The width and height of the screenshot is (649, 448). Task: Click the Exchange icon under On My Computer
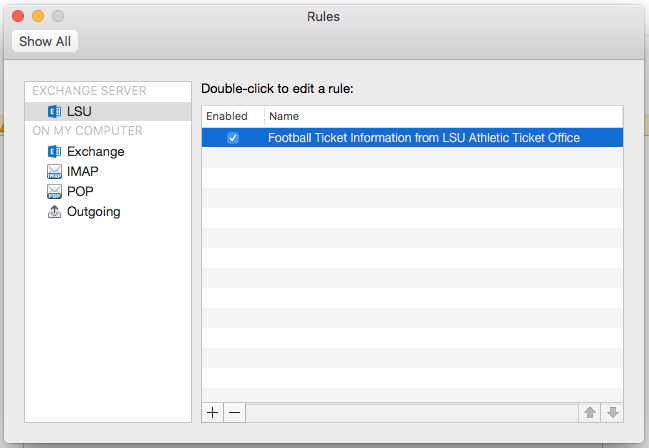coord(54,152)
